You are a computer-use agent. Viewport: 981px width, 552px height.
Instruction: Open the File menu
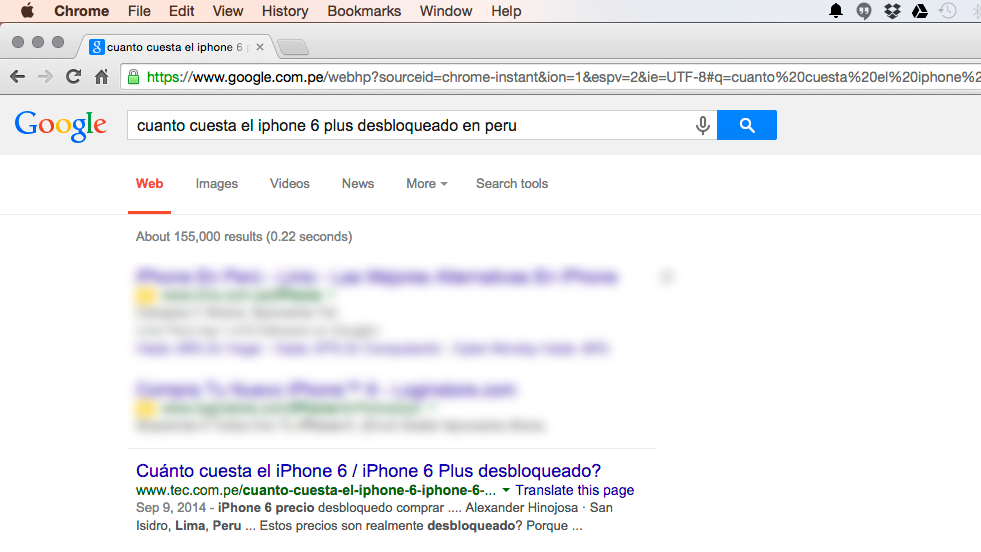[139, 11]
